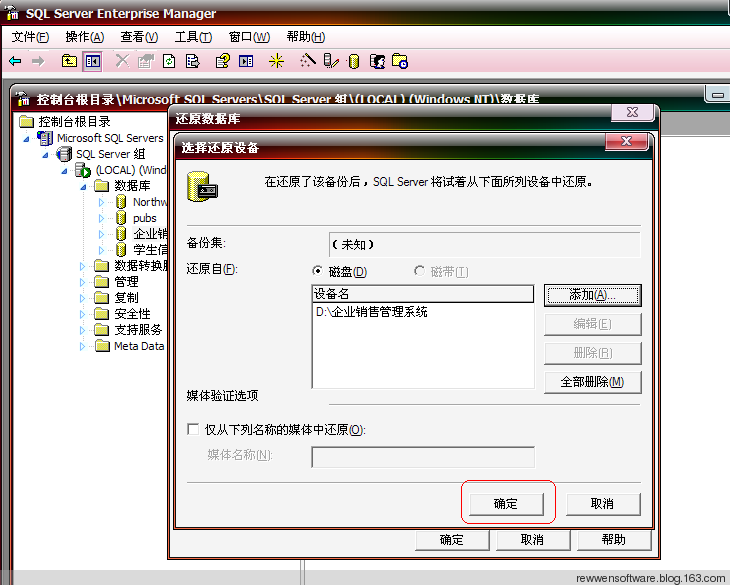
Task: Click the Up One Level folder icon
Action: point(69,61)
